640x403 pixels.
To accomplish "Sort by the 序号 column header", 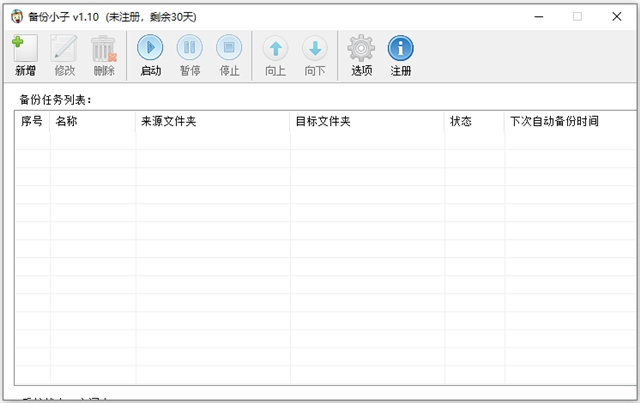I will [x=32, y=121].
